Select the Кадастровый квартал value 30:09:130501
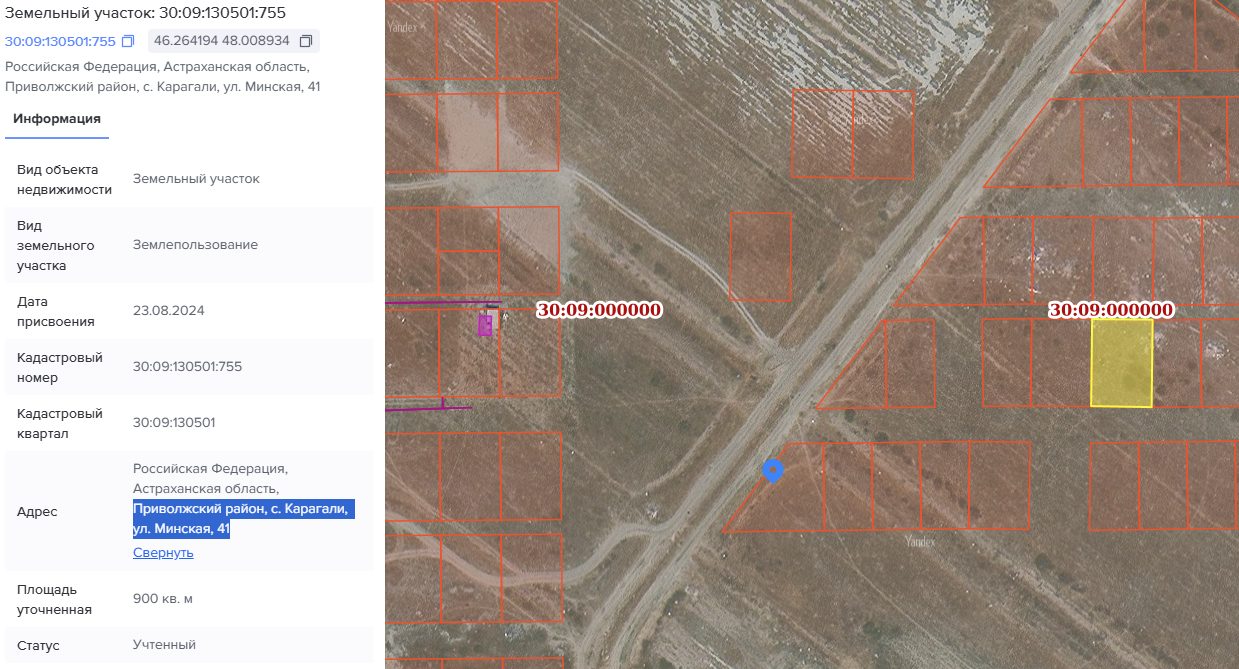Screen dimensions: 1239x669 point(174,423)
